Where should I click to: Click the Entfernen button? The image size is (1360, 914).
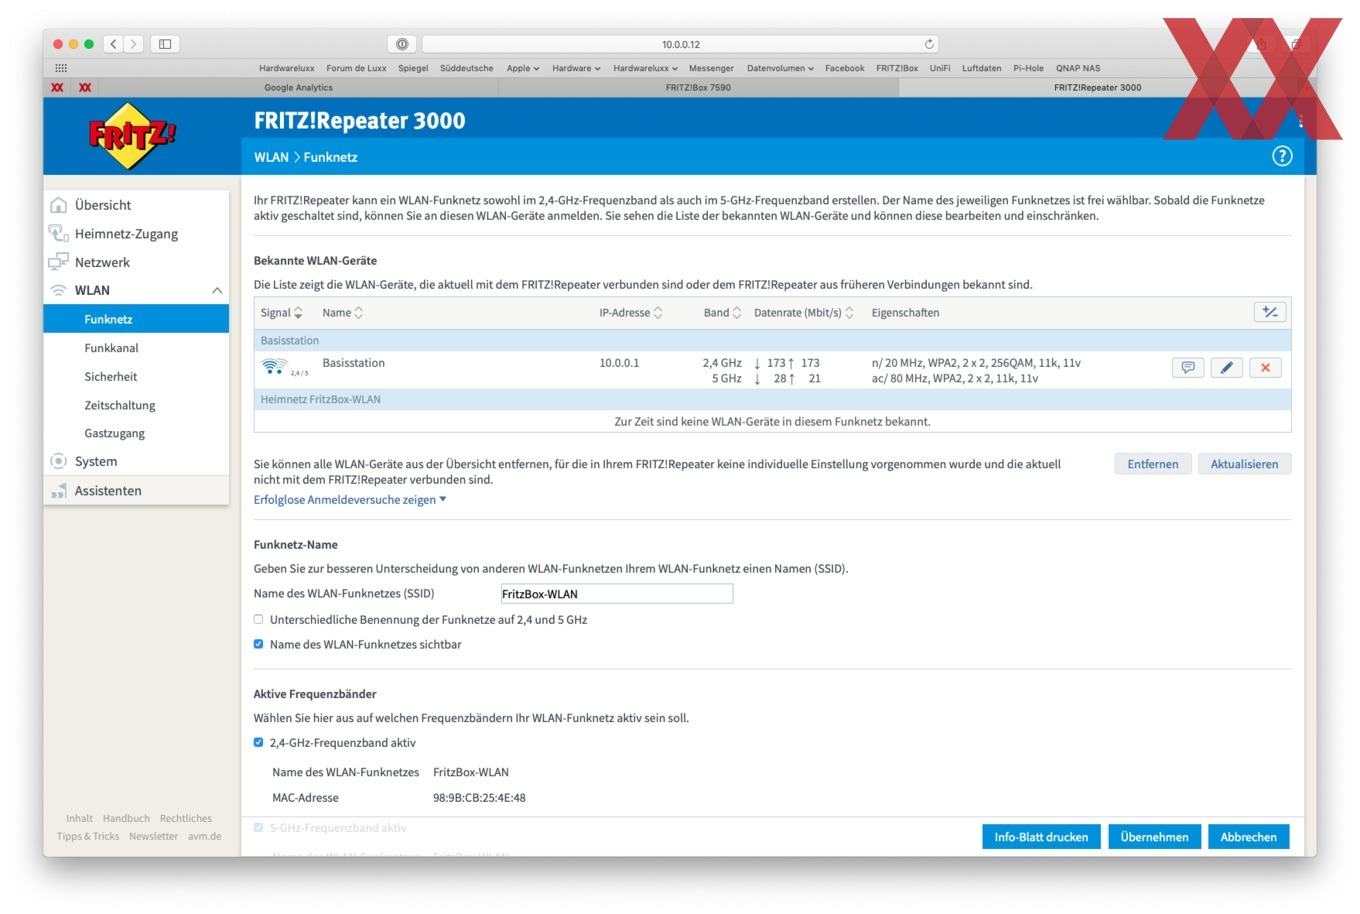pos(1153,464)
